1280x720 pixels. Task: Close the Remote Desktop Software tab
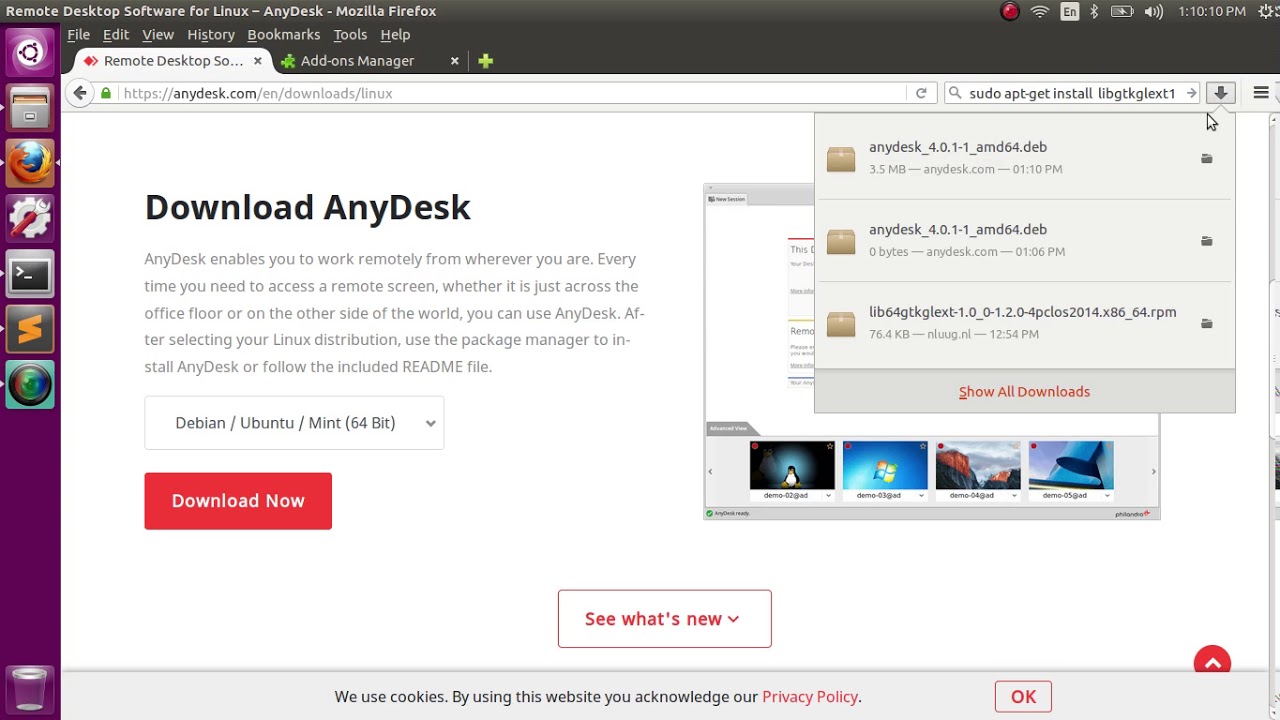(x=257, y=61)
